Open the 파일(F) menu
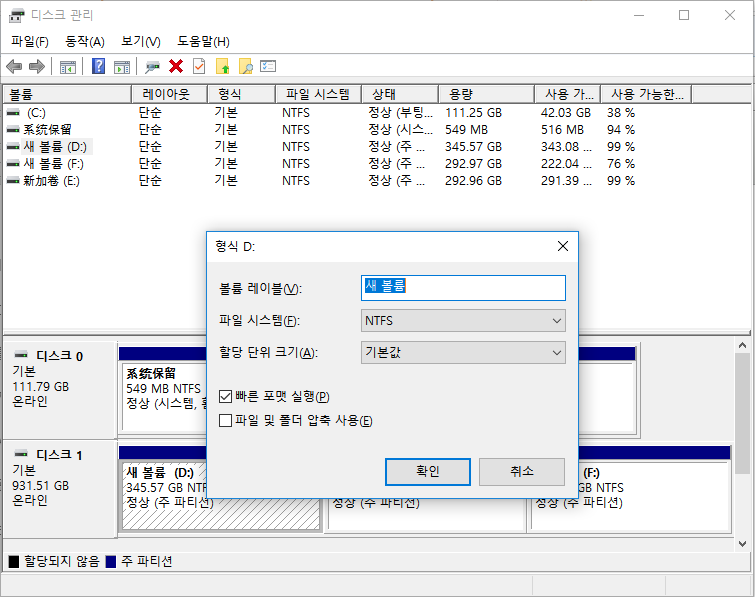Viewport: 755px width, 597px height. click(30, 41)
